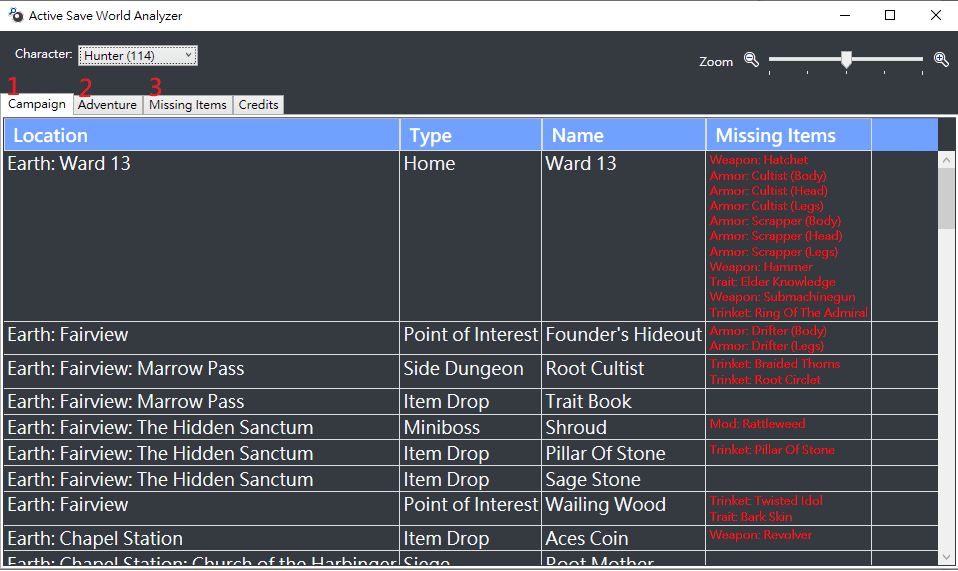Select the 'Earth: Ward 13' location cell
The height and width of the screenshot is (571, 958).
[202, 236]
